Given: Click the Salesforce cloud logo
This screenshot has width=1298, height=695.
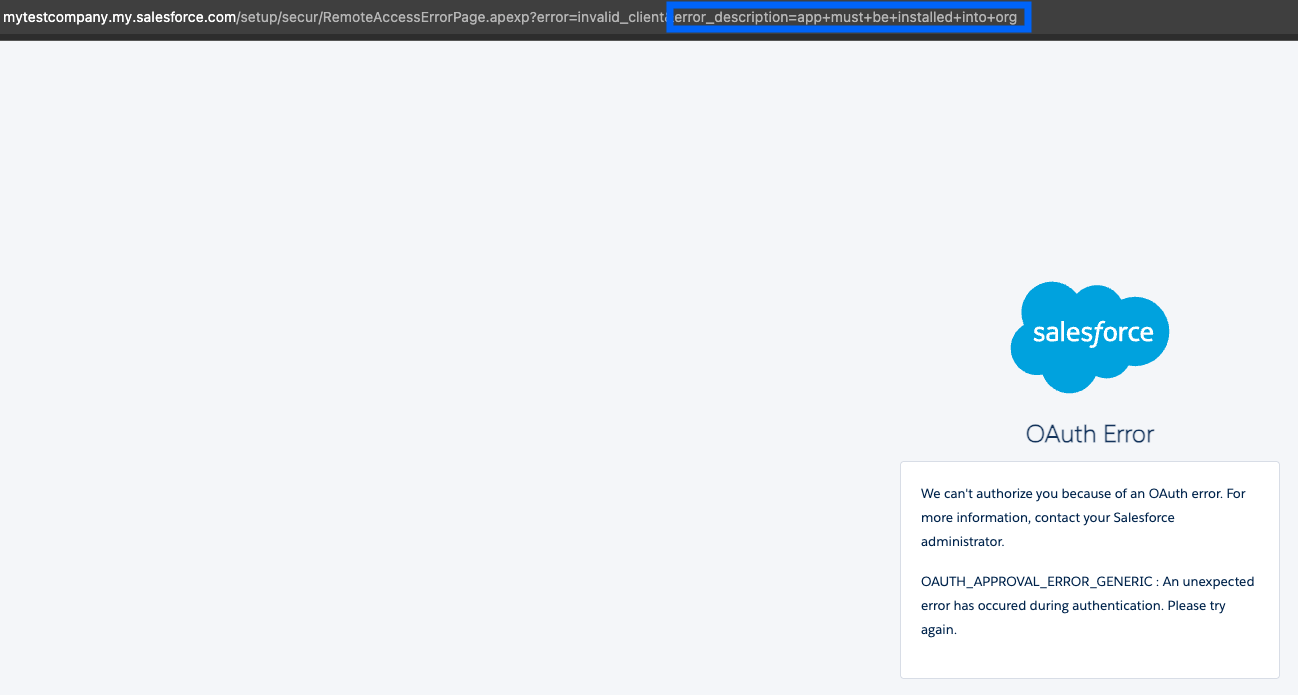Looking at the screenshot, I should tap(1089, 337).
